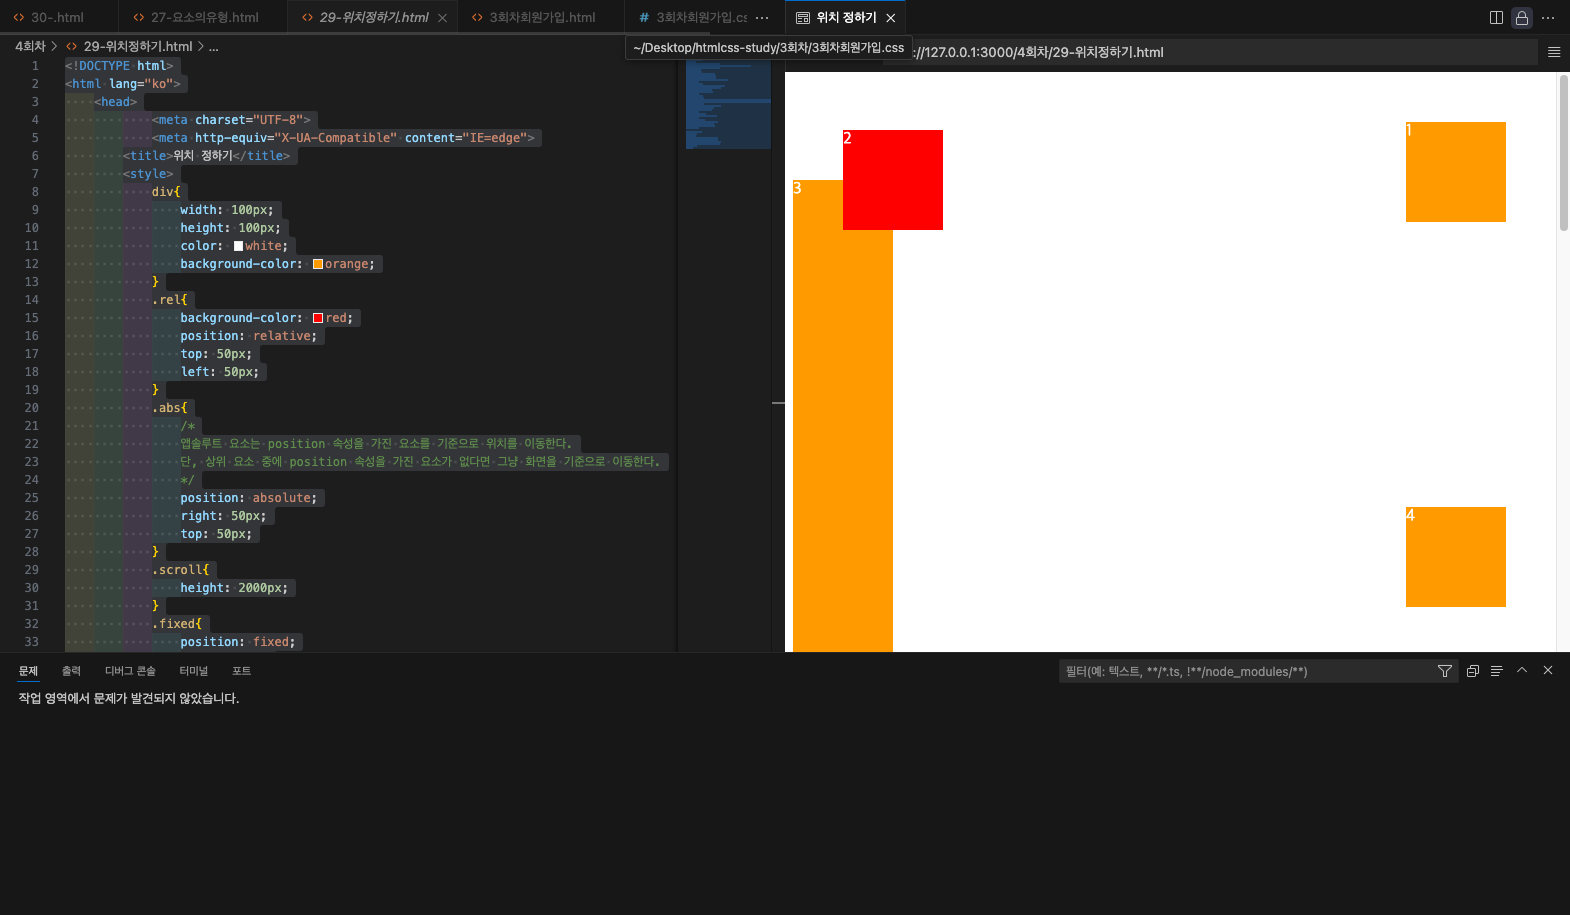
Task: Open the live preview hamburger menu
Action: click(1554, 52)
